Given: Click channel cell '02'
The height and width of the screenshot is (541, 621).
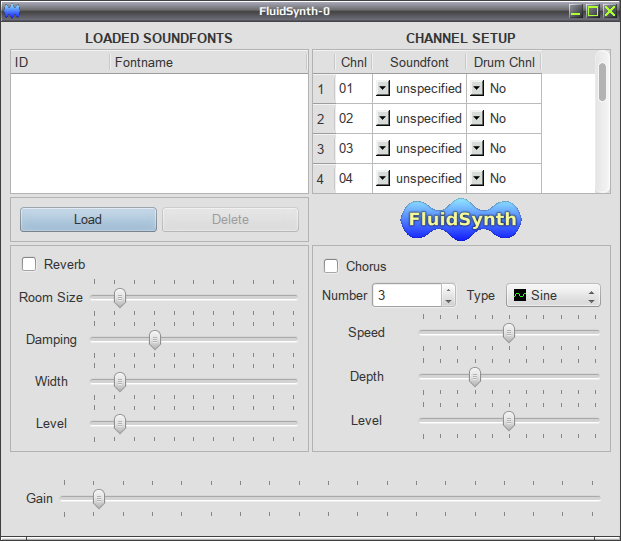Looking at the screenshot, I should tap(354, 119).
